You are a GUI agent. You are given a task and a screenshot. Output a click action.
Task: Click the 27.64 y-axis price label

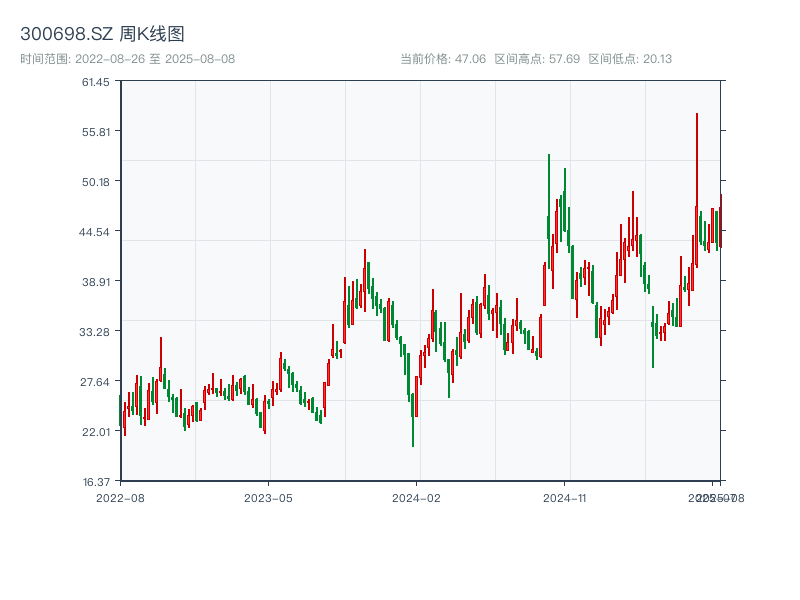pyautogui.click(x=96, y=382)
